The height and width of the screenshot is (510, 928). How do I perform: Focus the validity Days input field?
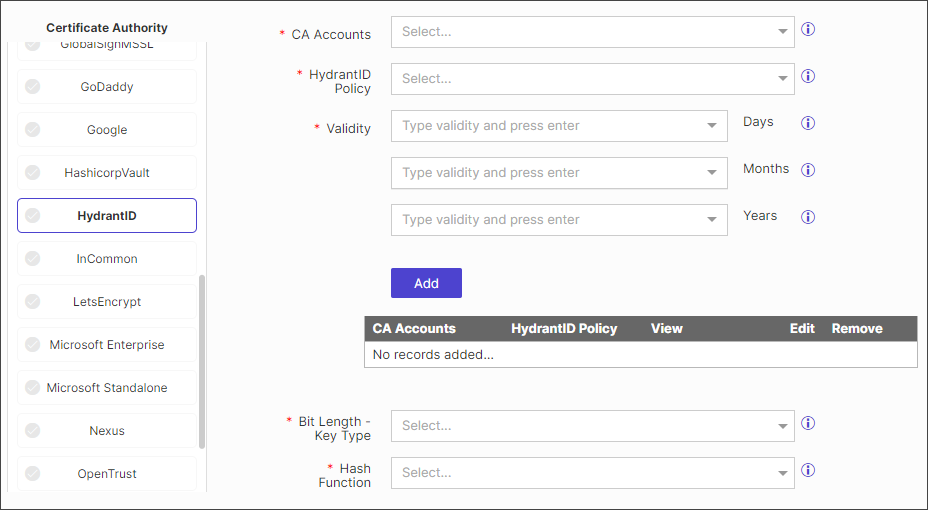pyautogui.click(x=559, y=125)
